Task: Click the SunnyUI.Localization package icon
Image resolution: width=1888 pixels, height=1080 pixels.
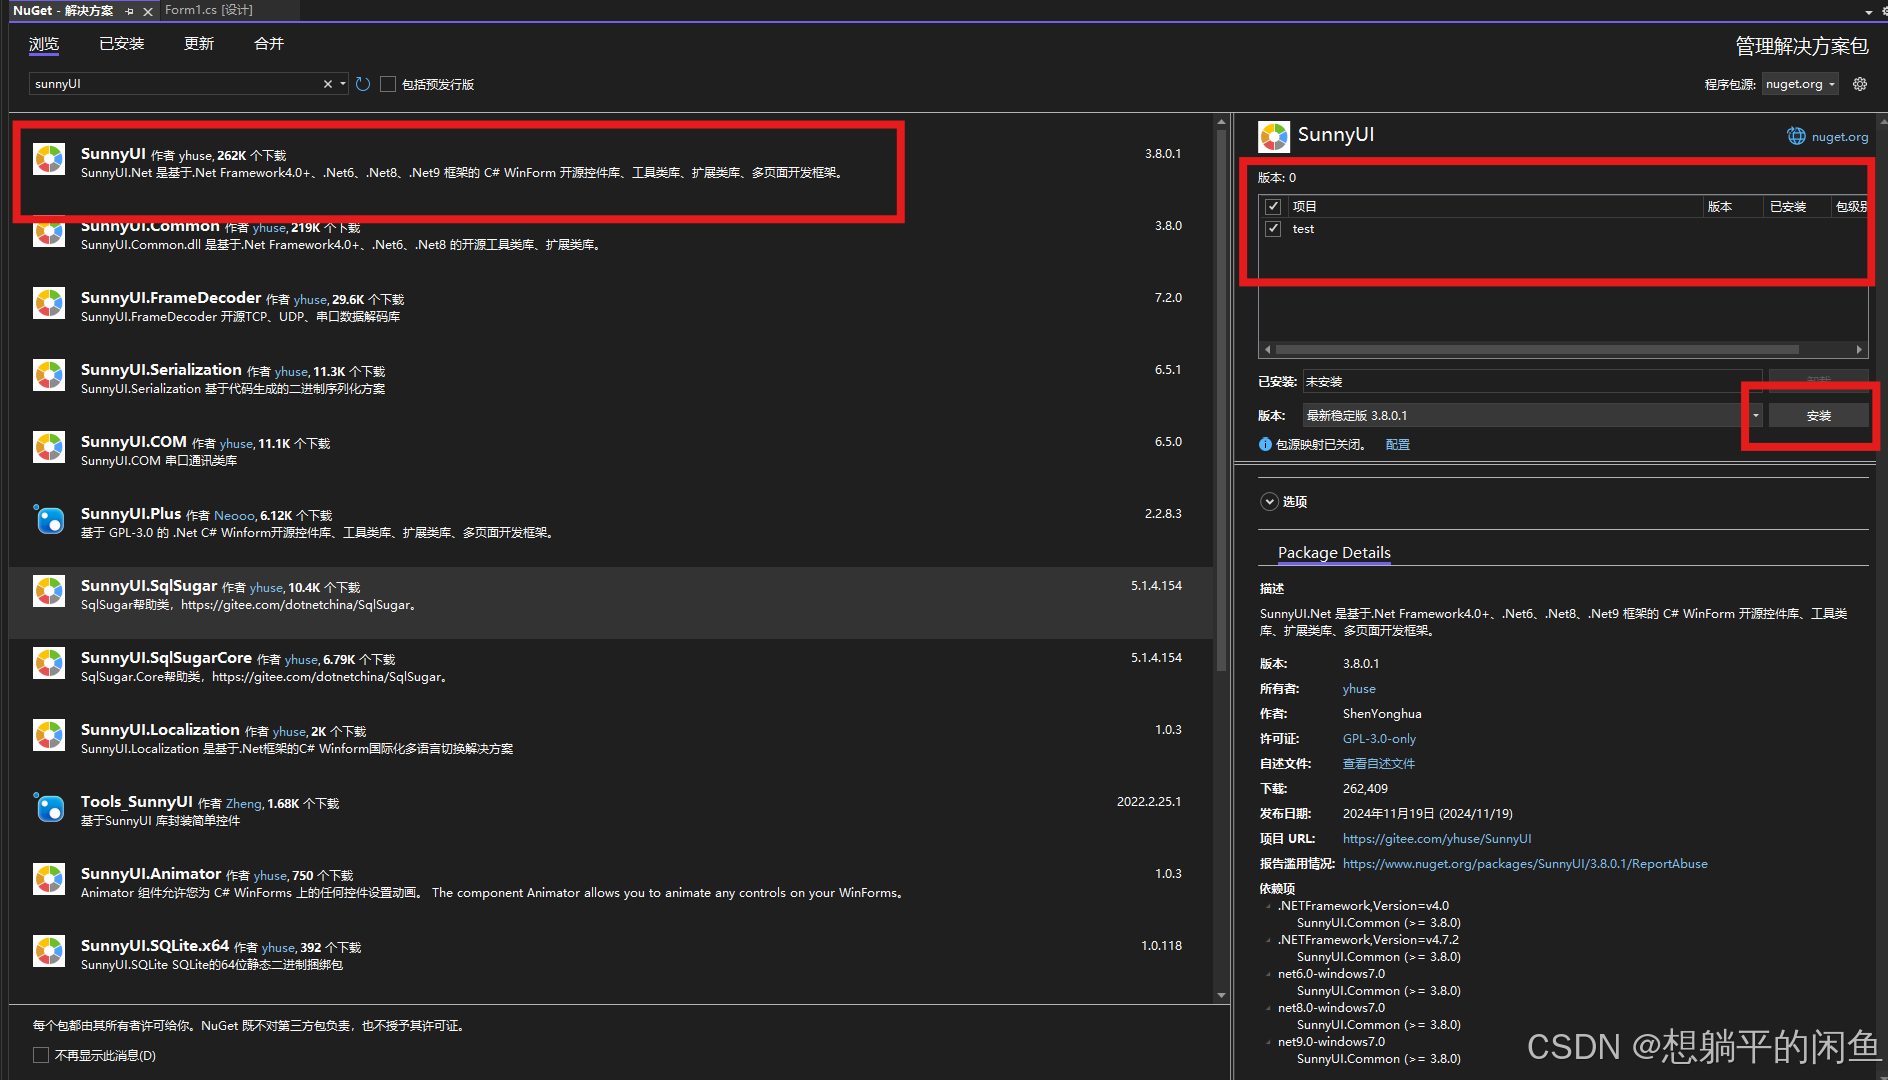Action: click(49, 735)
